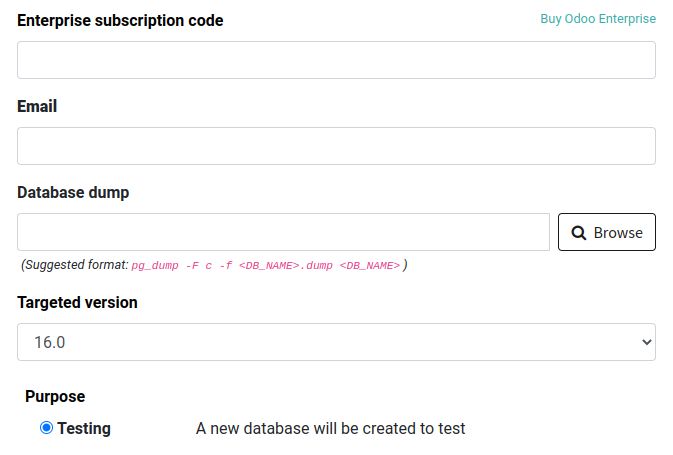Click the Email field label
The image size is (673, 455).
(x=37, y=107)
